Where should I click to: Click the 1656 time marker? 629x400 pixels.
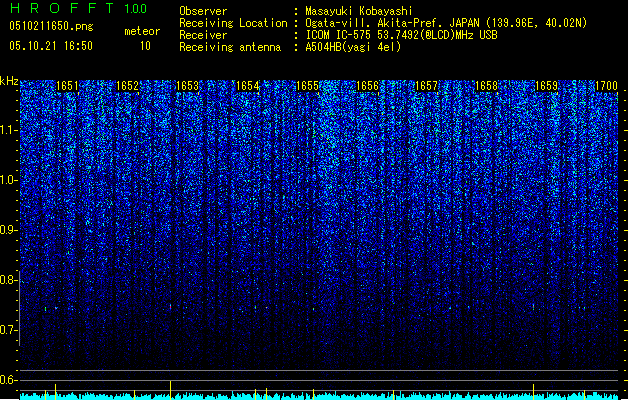tap(367, 86)
